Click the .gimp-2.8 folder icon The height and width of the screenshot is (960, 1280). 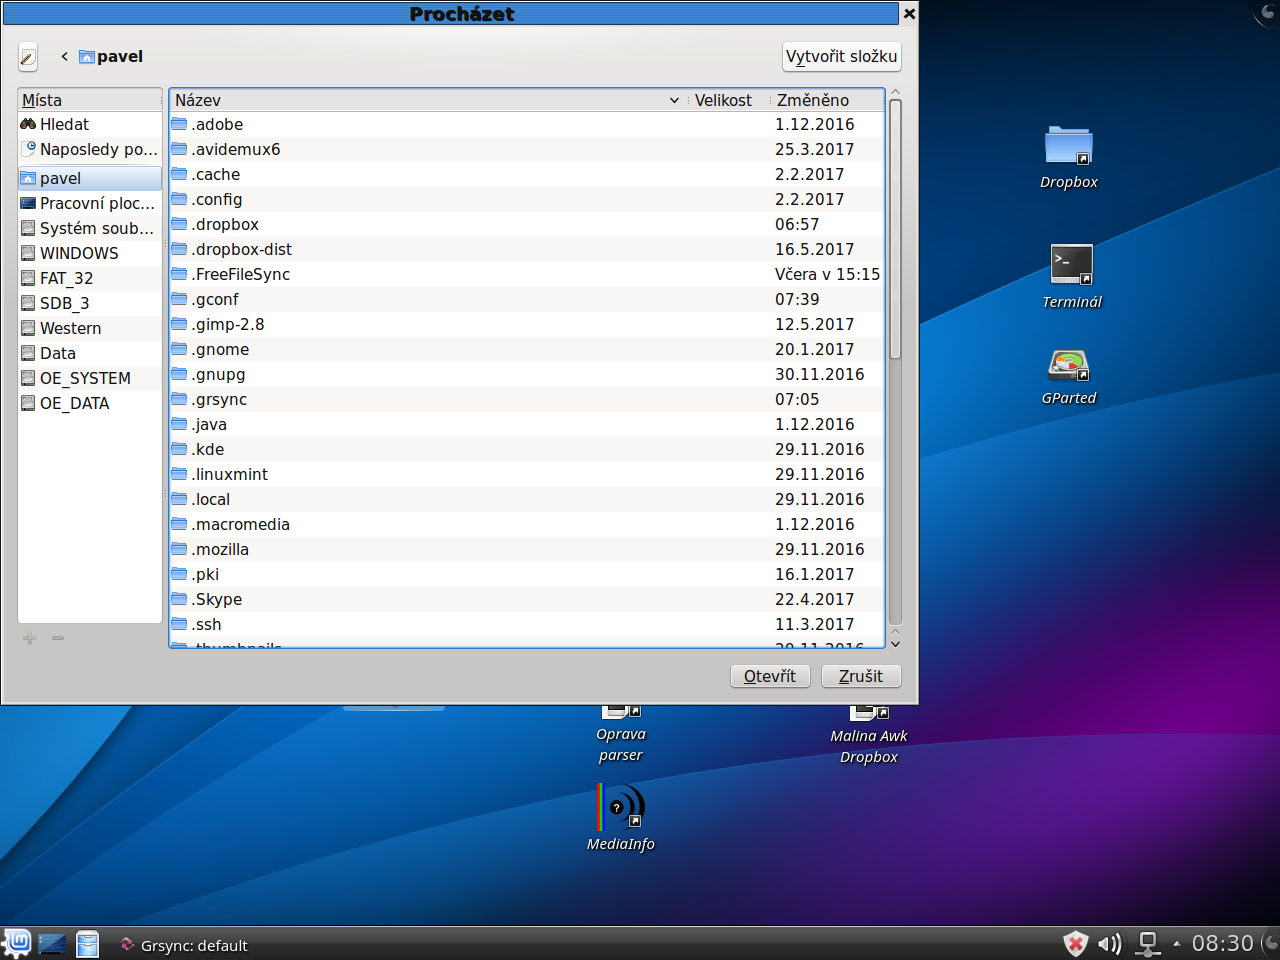(179, 324)
